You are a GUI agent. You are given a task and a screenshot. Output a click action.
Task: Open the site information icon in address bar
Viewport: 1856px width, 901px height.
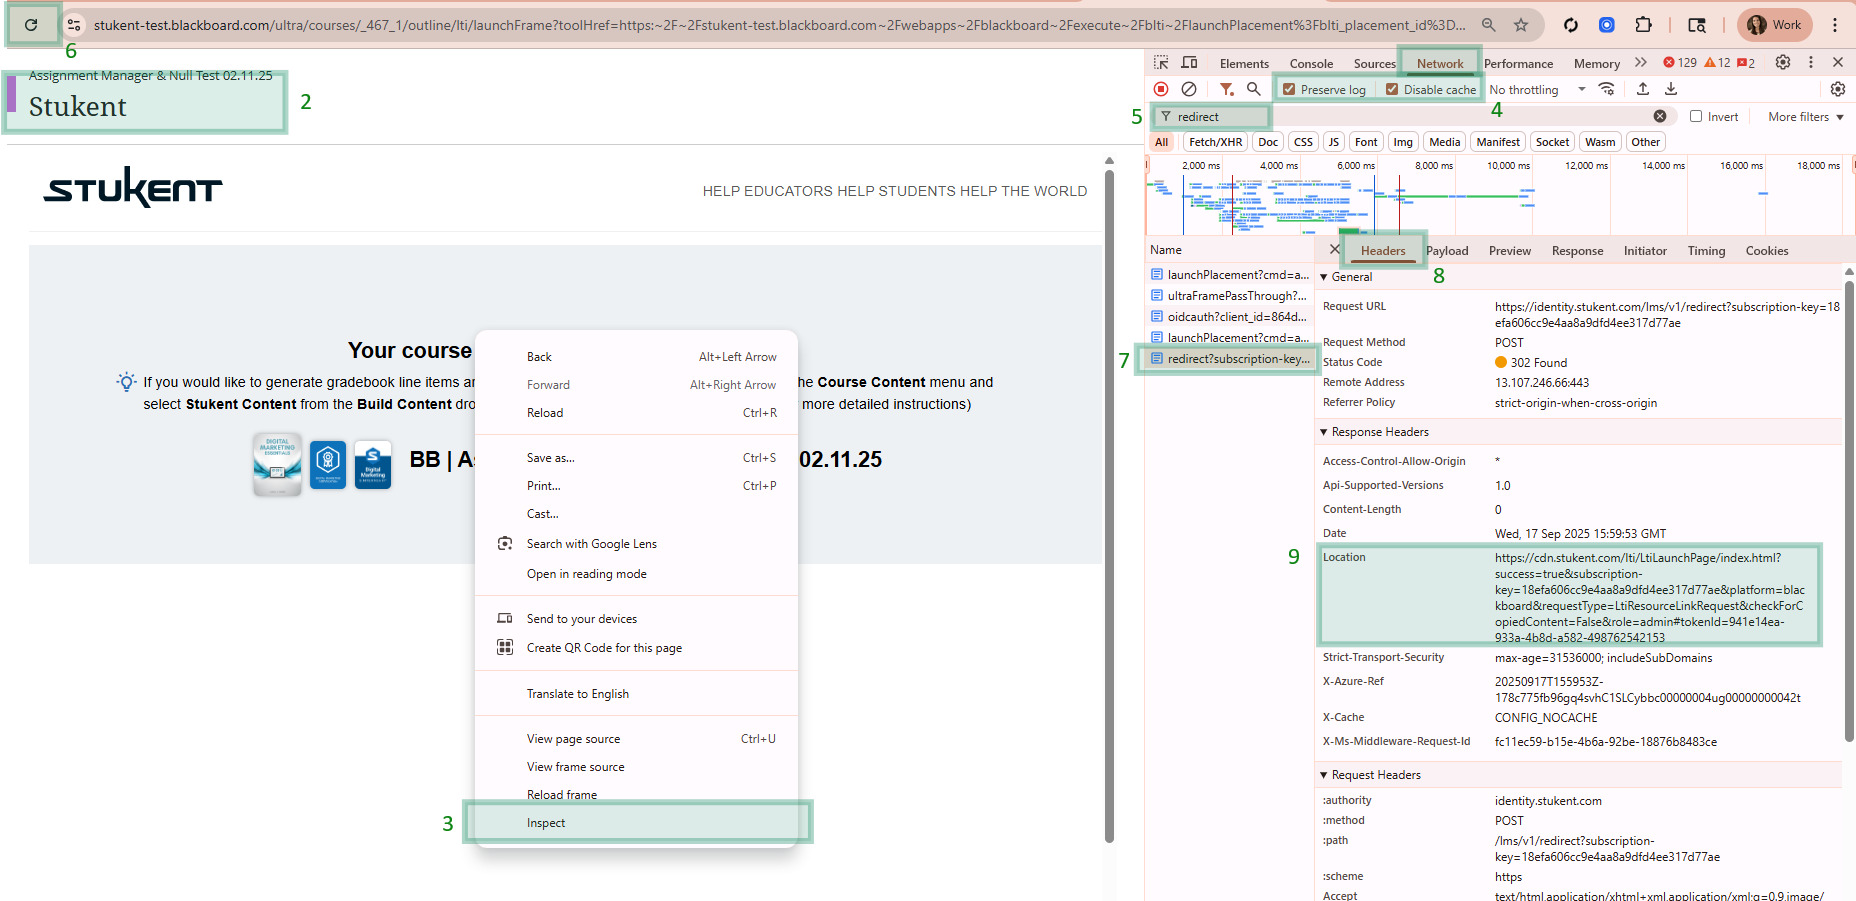[74, 25]
